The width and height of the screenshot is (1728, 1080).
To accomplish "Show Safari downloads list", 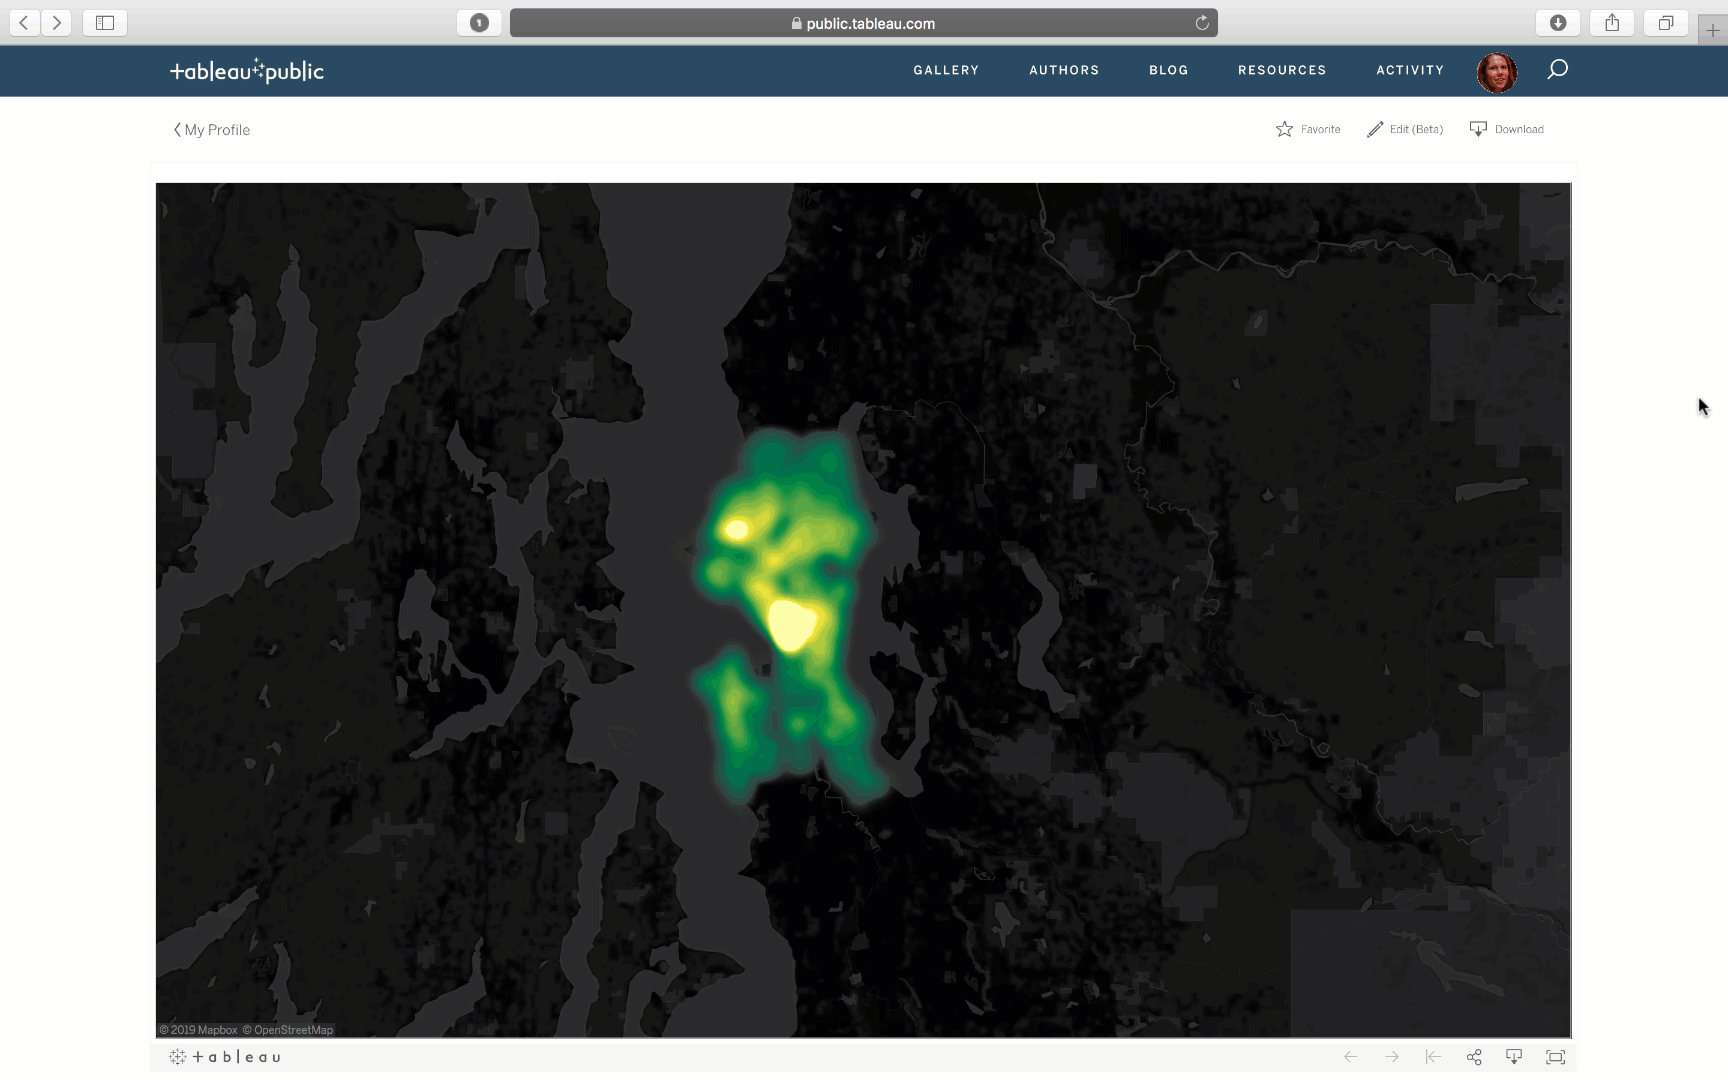I will (x=1558, y=23).
